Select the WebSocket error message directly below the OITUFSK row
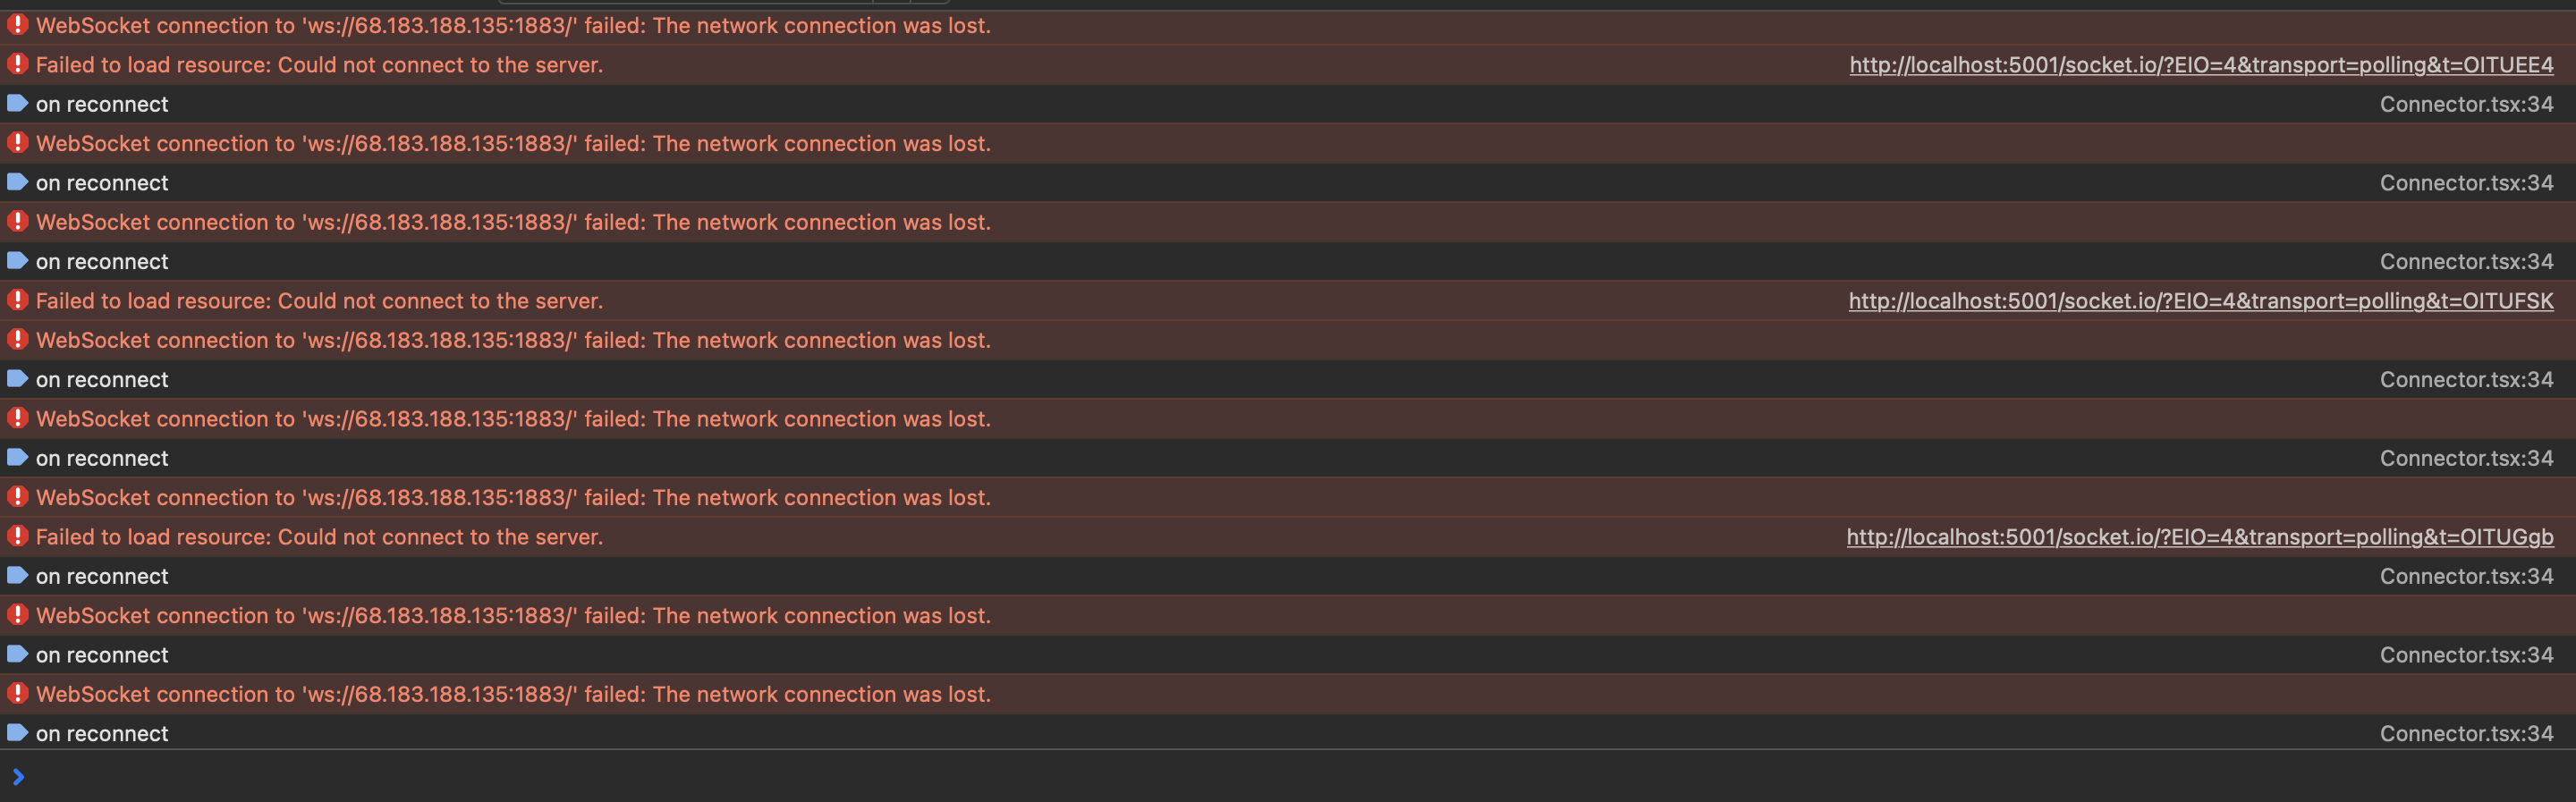The image size is (2576, 802). tap(513, 341)
